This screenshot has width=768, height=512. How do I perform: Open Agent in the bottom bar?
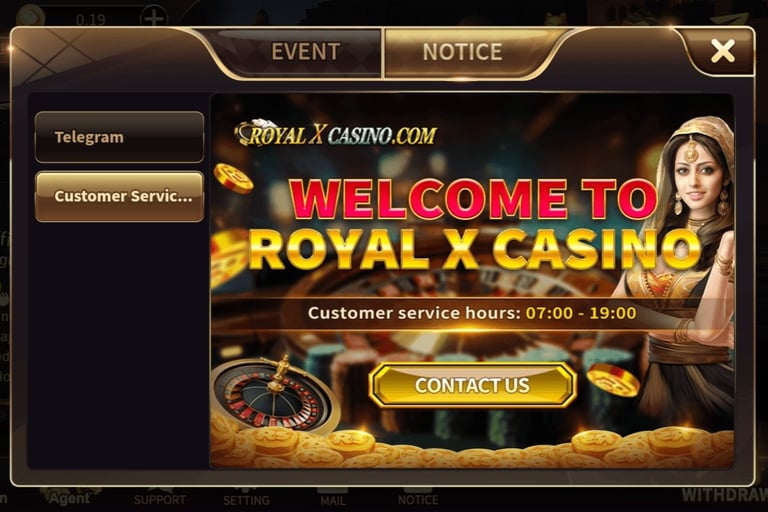(70, 498)
